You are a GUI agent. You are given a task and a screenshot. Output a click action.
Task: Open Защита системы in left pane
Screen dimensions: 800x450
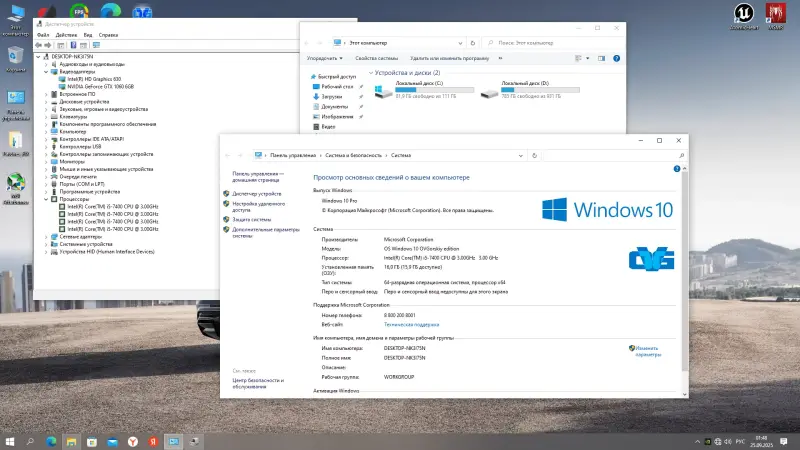point(252,219)
